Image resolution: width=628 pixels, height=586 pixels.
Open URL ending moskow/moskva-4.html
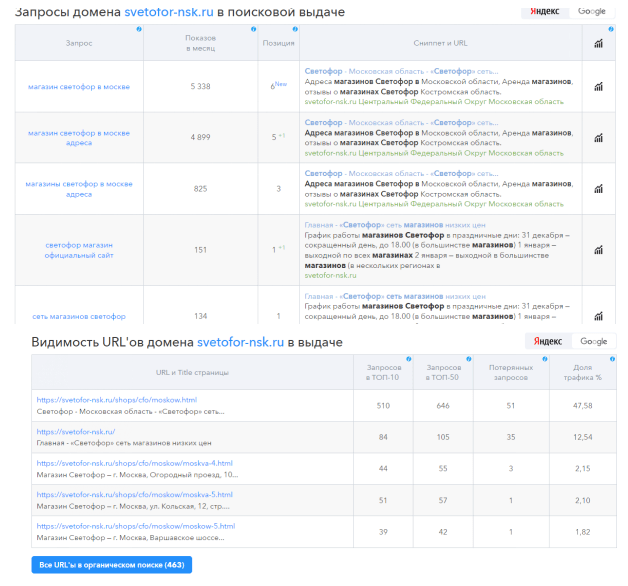pos(135,463)
